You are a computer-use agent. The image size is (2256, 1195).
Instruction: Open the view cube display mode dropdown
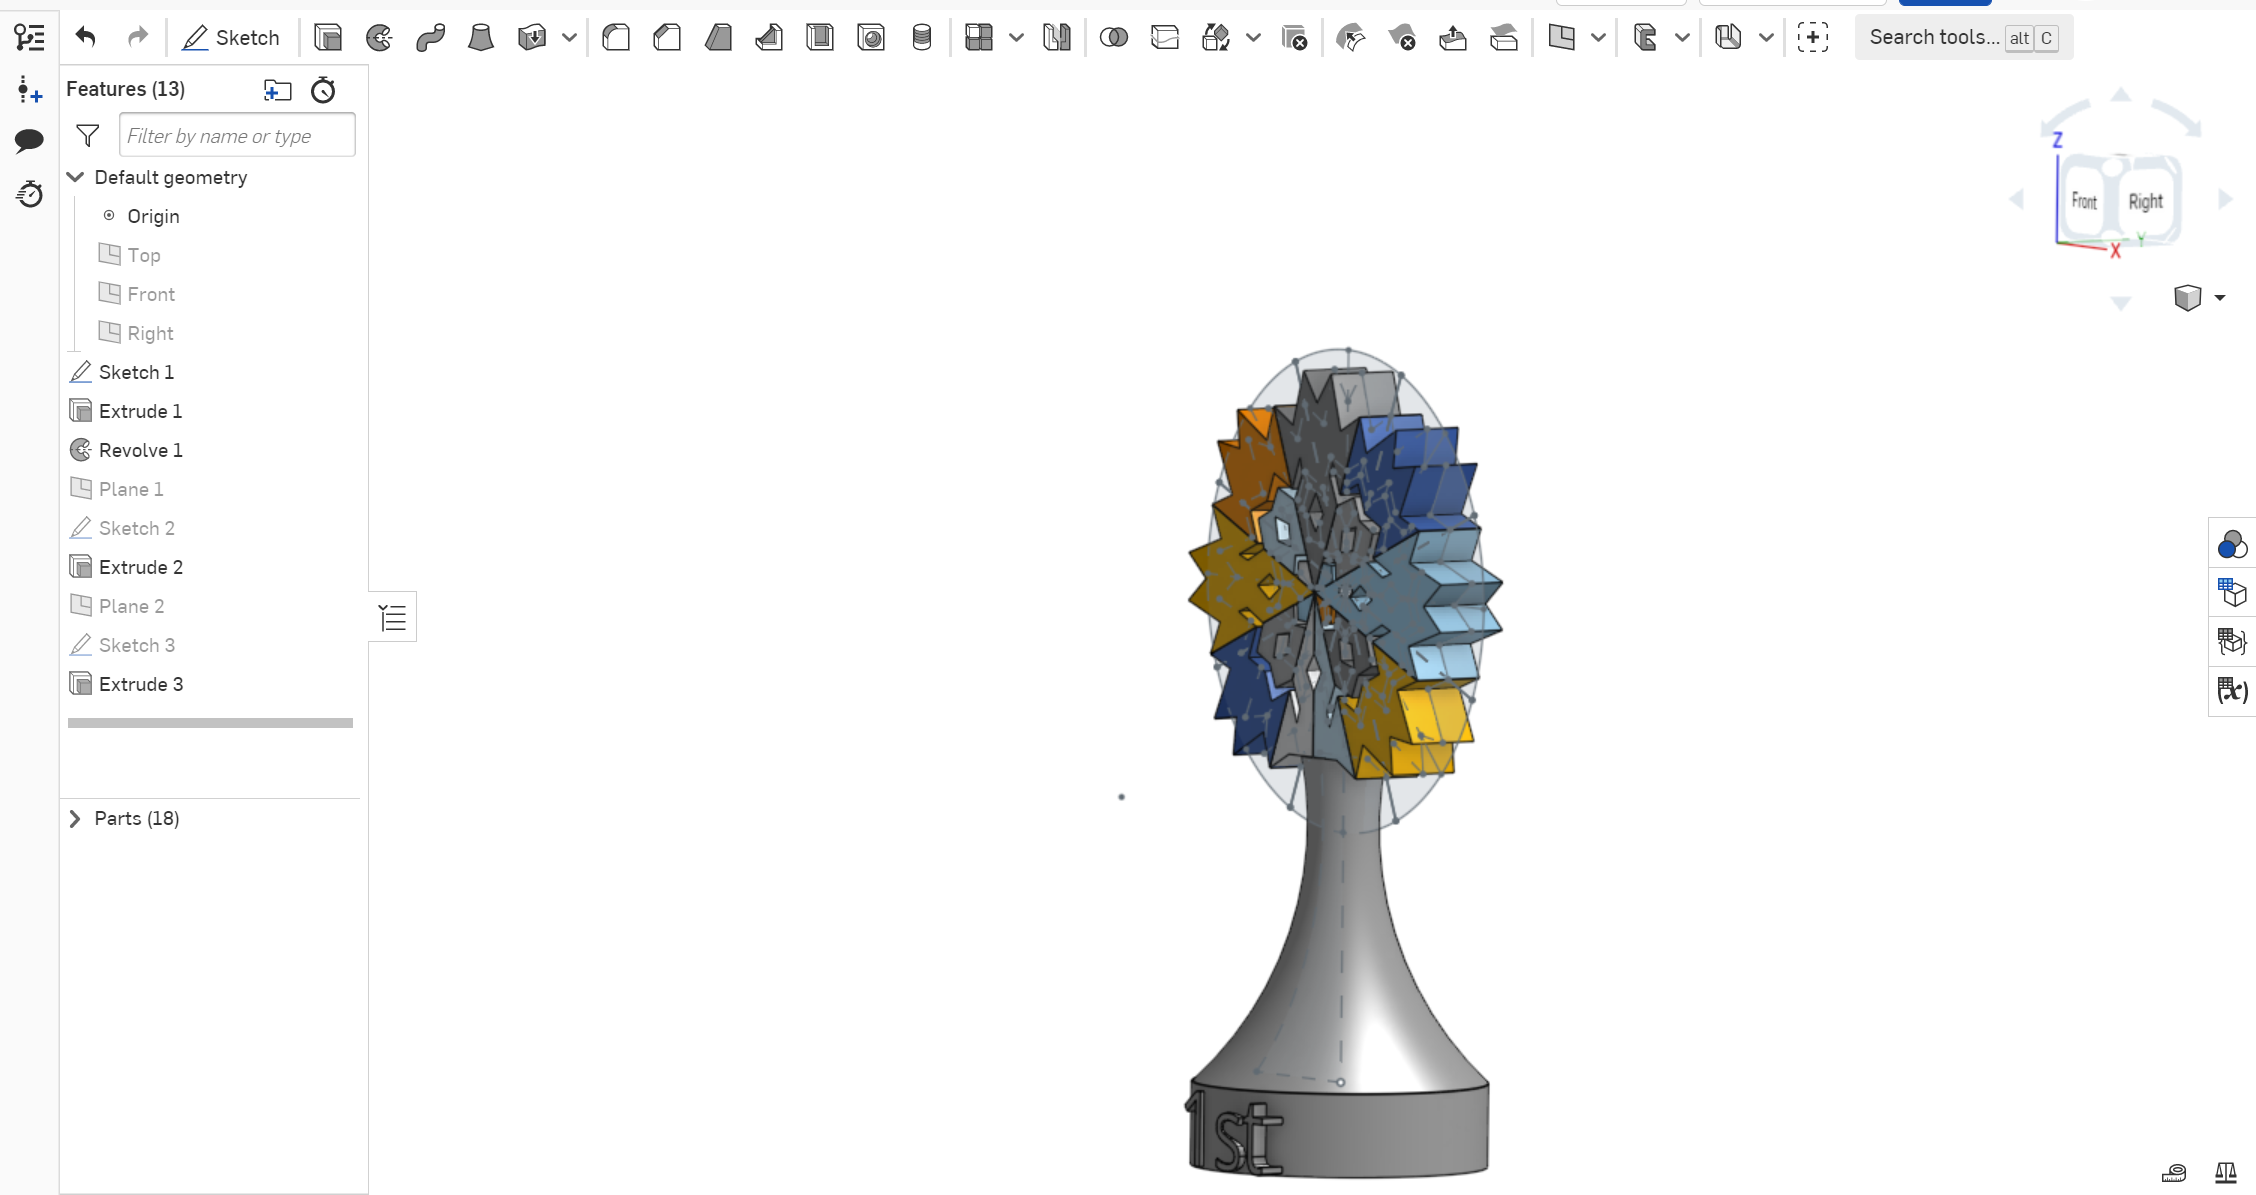click(2221, 298)
